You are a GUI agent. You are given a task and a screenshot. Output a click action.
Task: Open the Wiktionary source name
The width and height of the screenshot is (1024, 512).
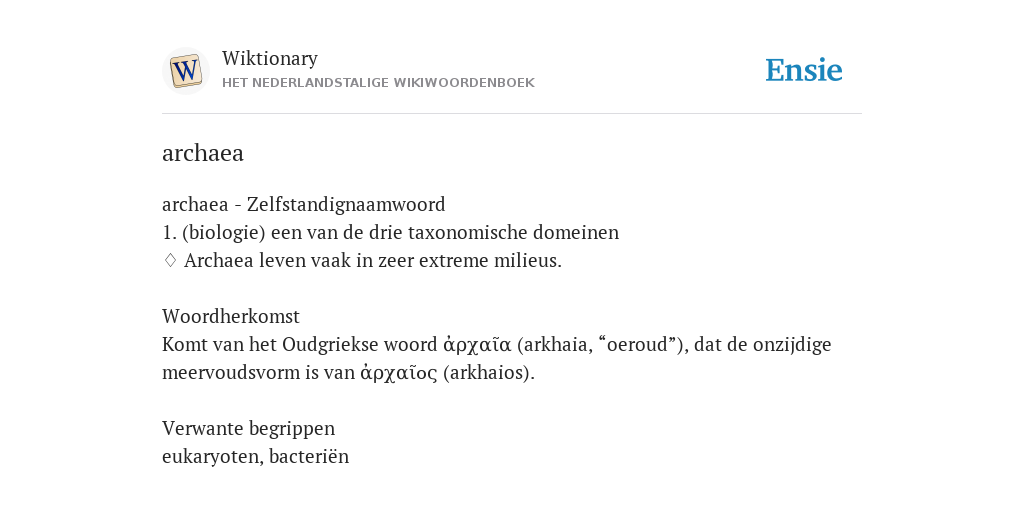click(x=270, y=58)
